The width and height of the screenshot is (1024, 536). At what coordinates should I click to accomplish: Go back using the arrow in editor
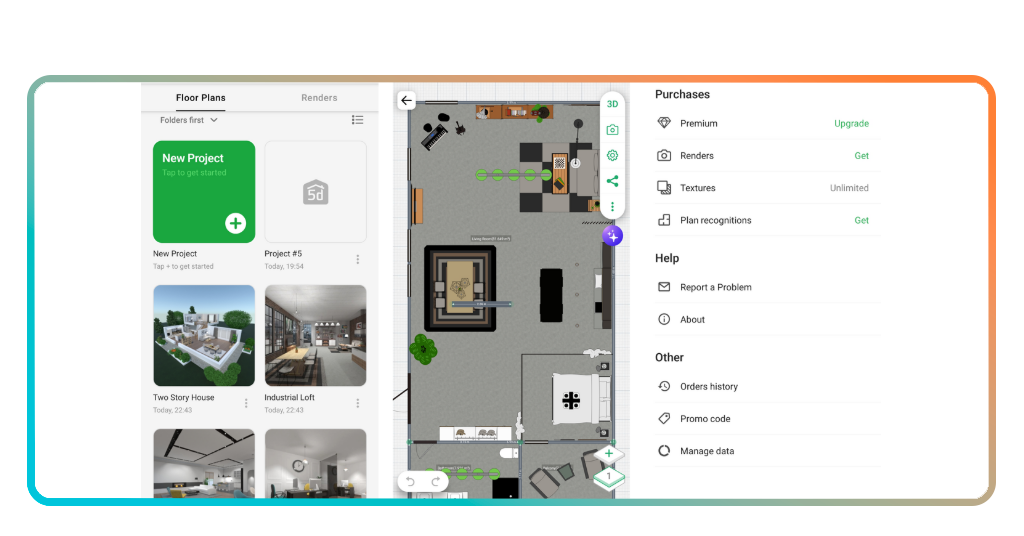[406, 101]
